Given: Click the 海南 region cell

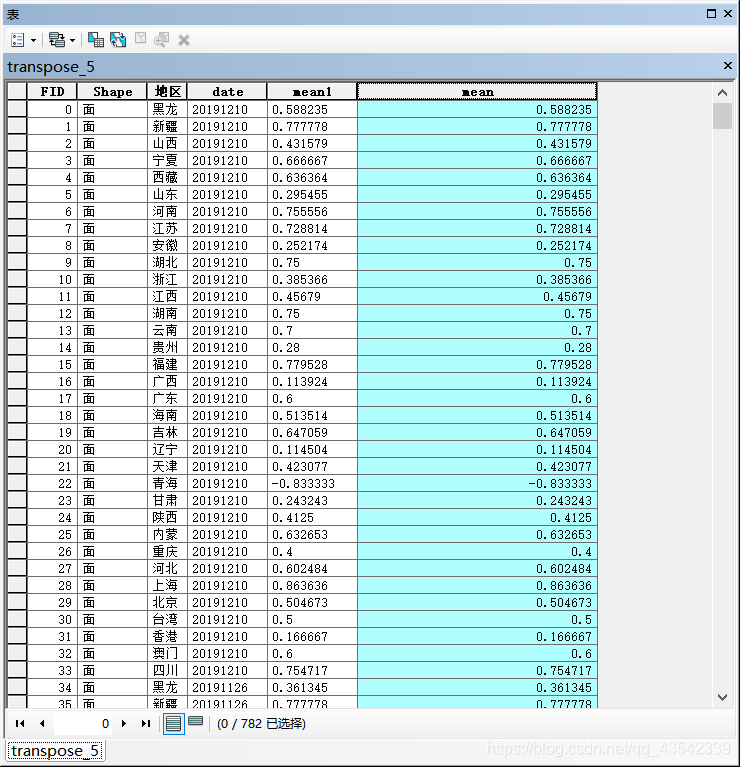Looking at the screenshot, I should [167, 415].
